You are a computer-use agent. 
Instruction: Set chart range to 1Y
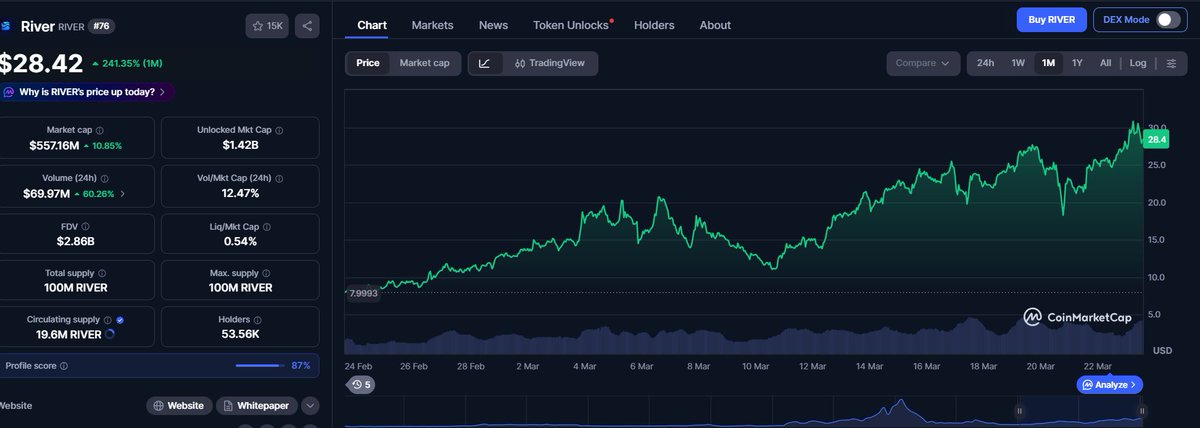[x=1077, y=63]
